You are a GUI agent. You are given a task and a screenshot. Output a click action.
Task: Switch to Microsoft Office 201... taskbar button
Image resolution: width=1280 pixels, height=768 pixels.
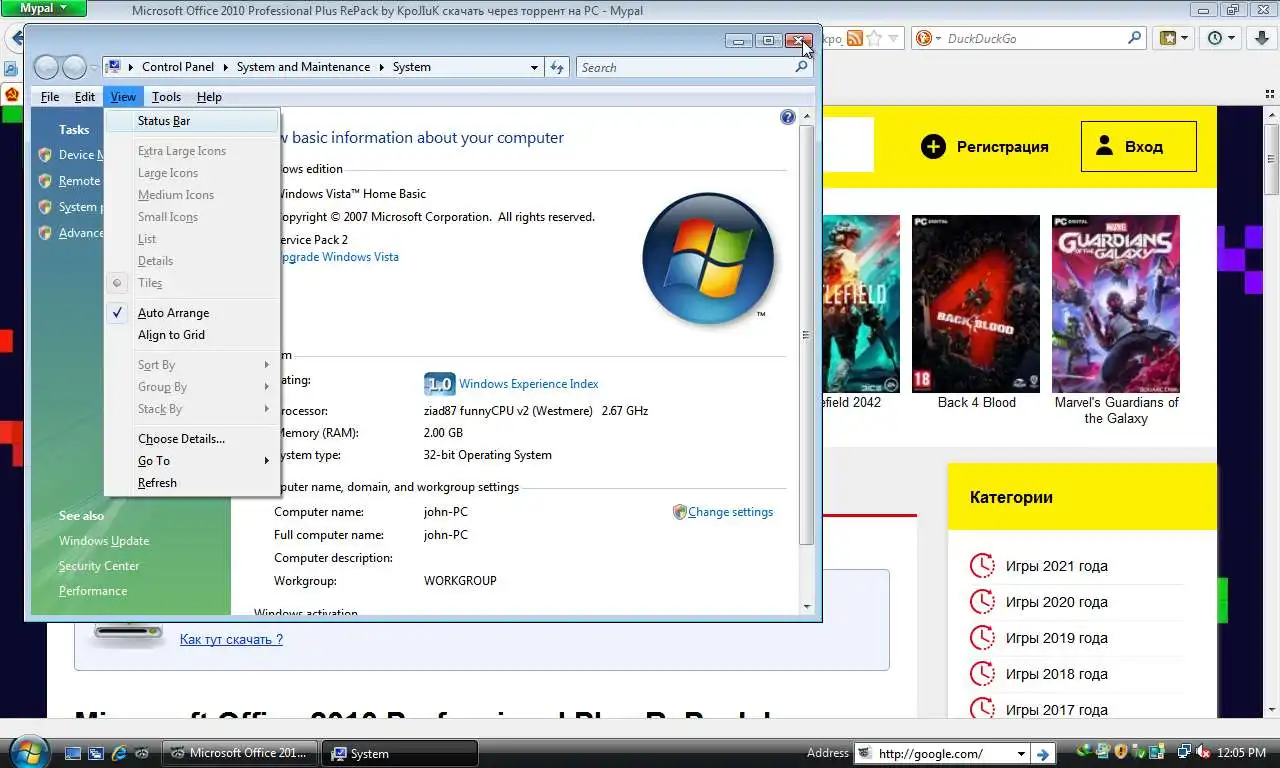(x=240, y=753)
